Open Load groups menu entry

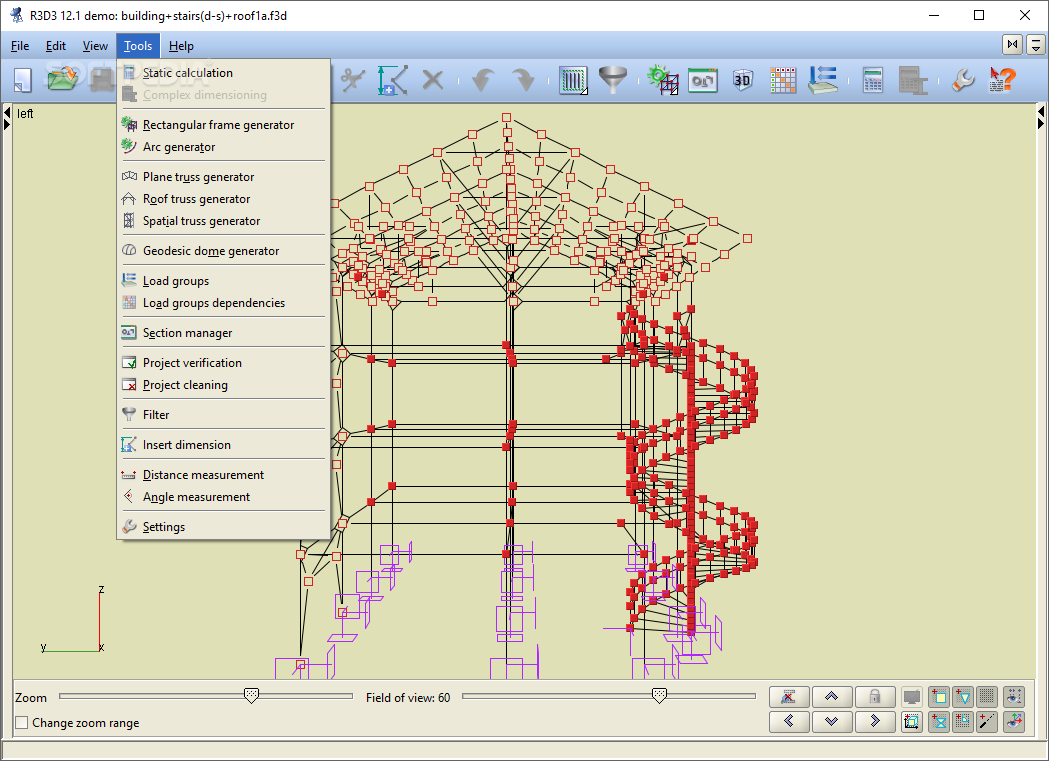tap(223, 282)
